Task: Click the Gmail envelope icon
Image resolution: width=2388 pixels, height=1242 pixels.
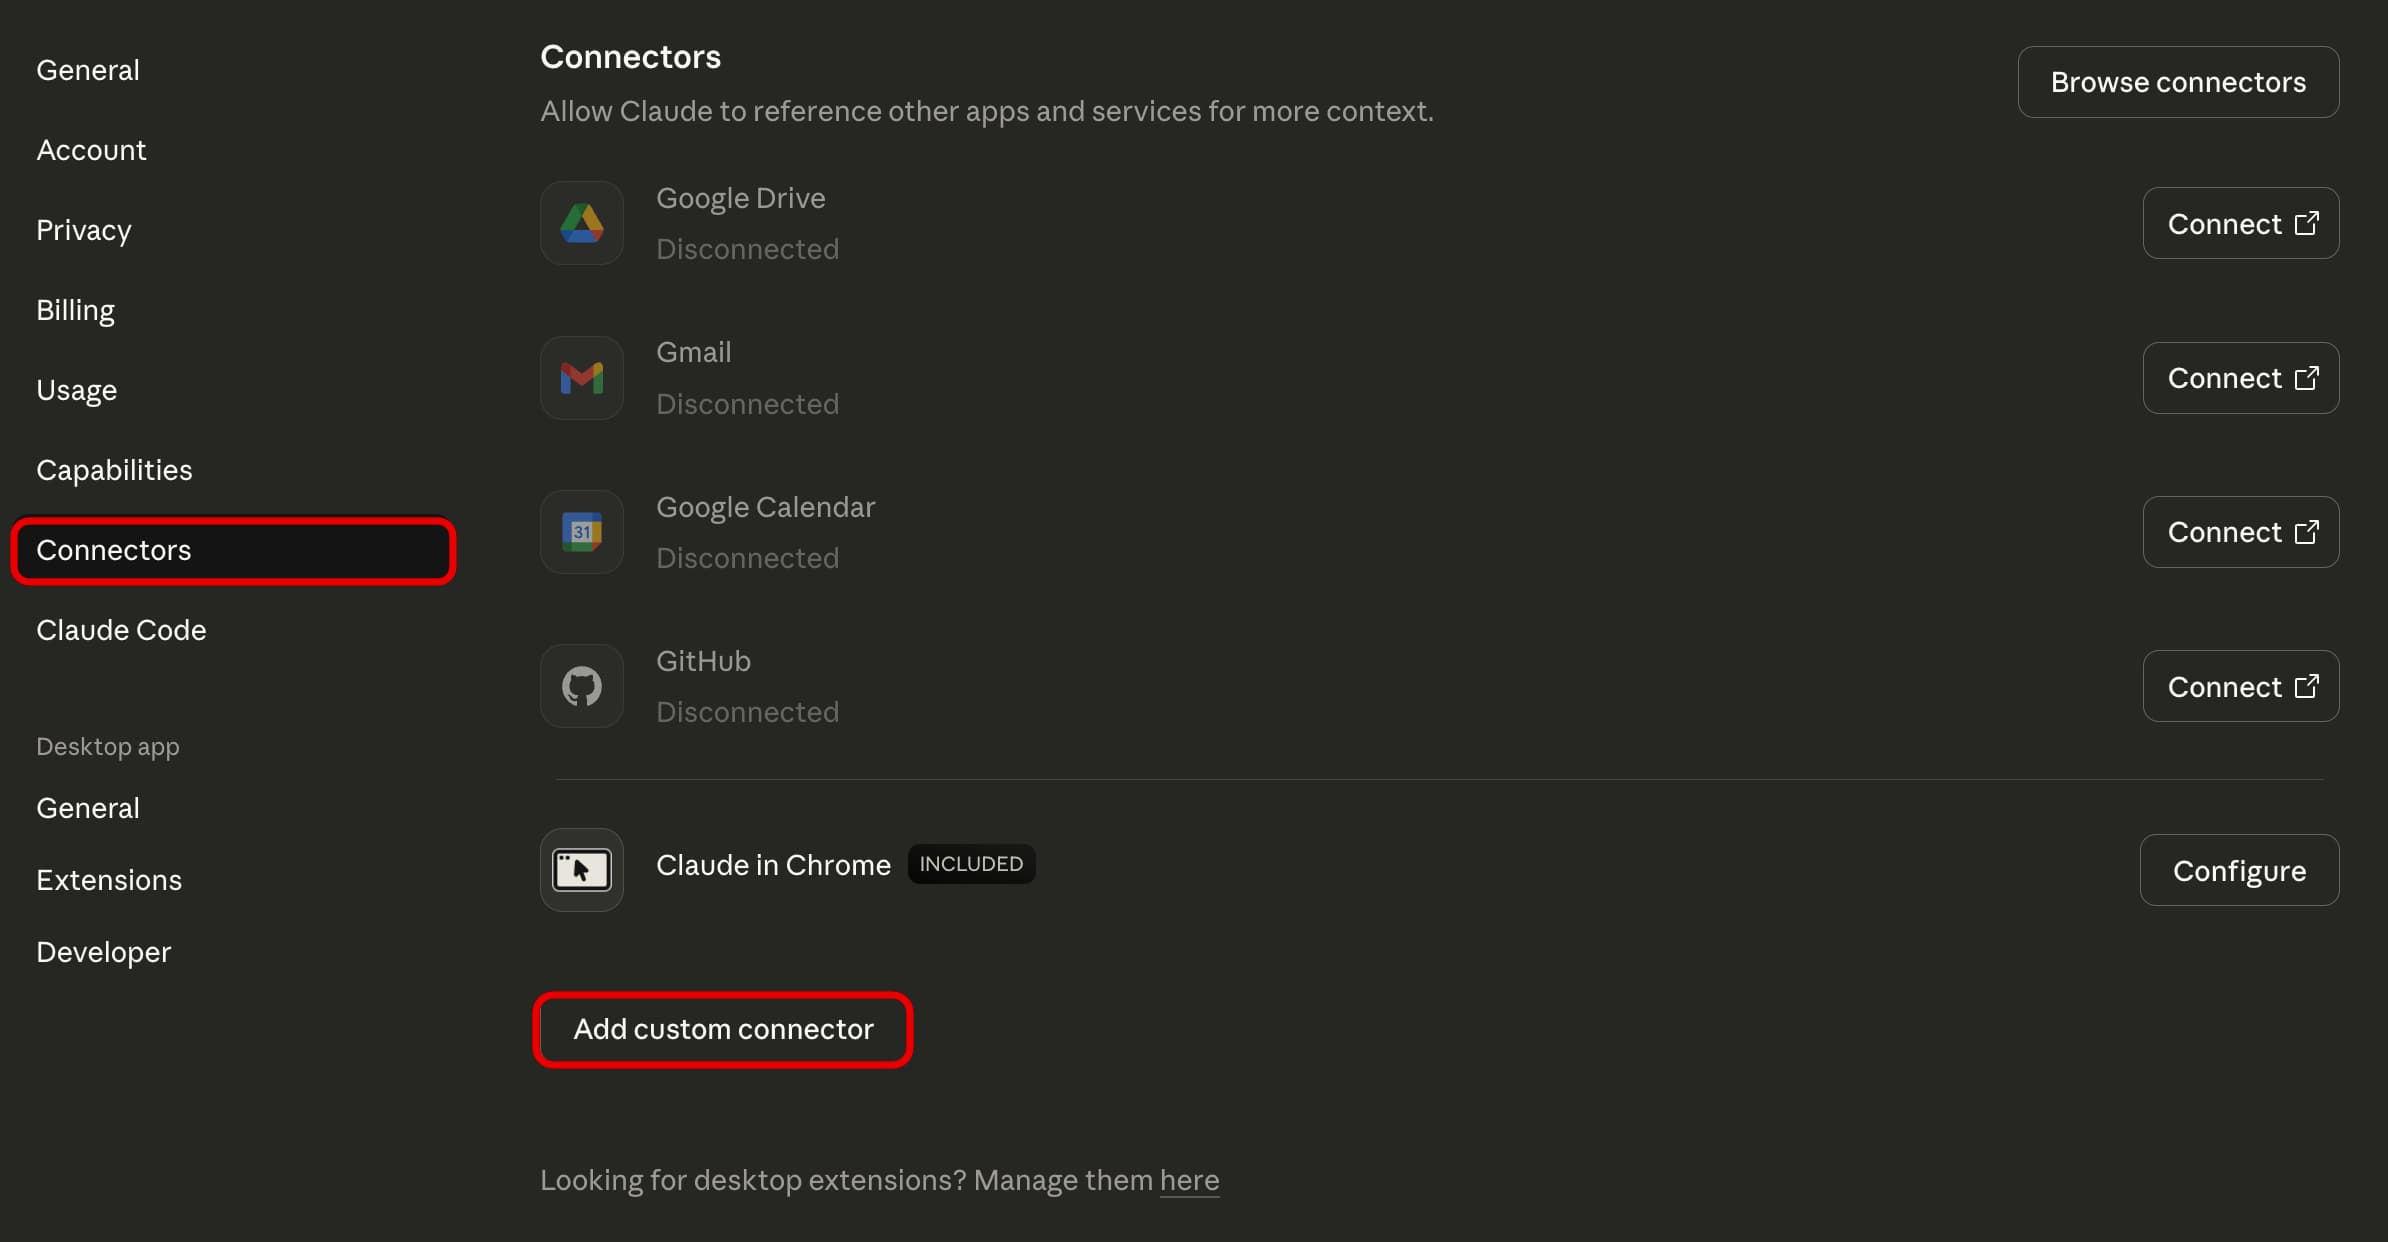Action: 581,378
